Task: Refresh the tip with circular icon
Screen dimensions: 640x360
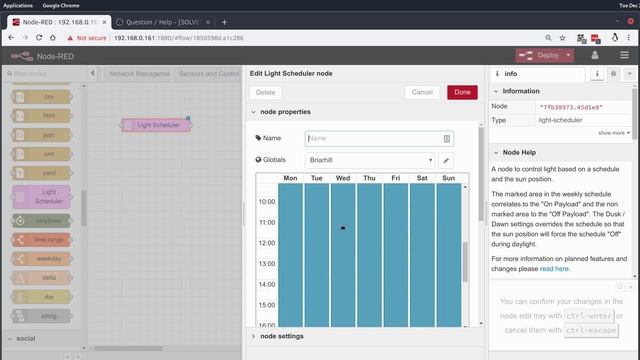Action: point(620,287)
